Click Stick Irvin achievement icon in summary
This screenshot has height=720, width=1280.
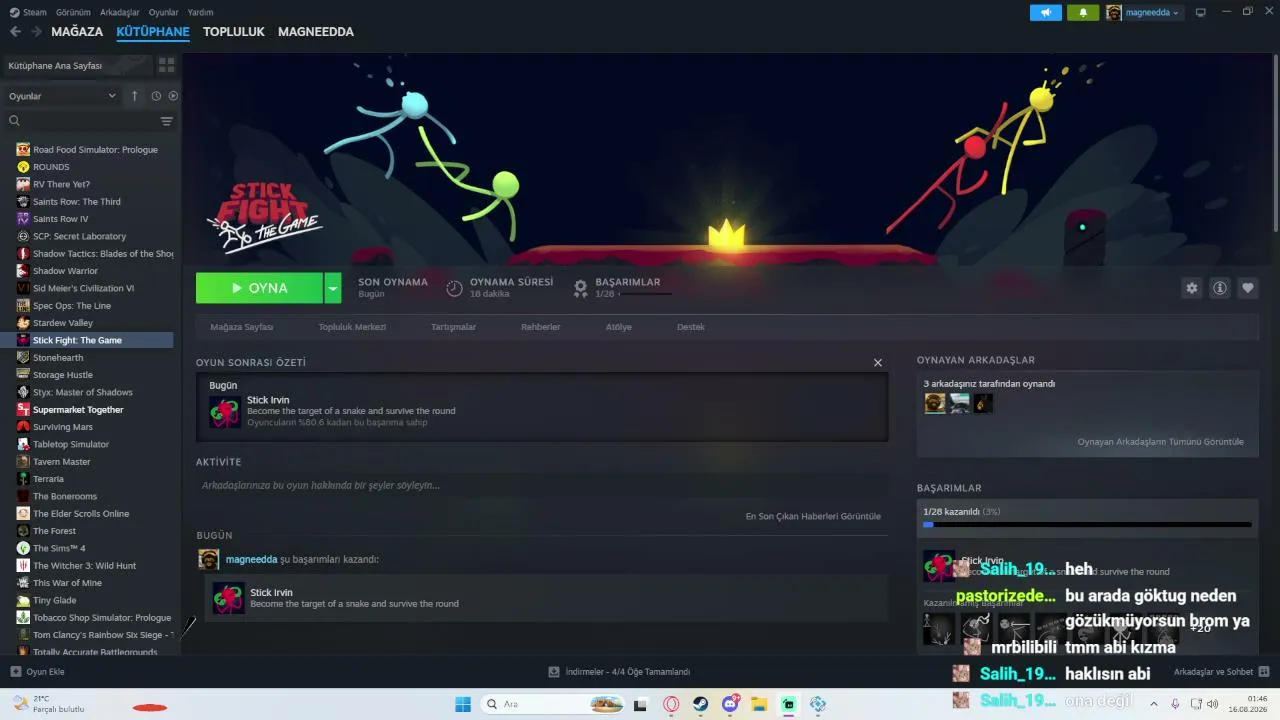(x=225, y=412)
